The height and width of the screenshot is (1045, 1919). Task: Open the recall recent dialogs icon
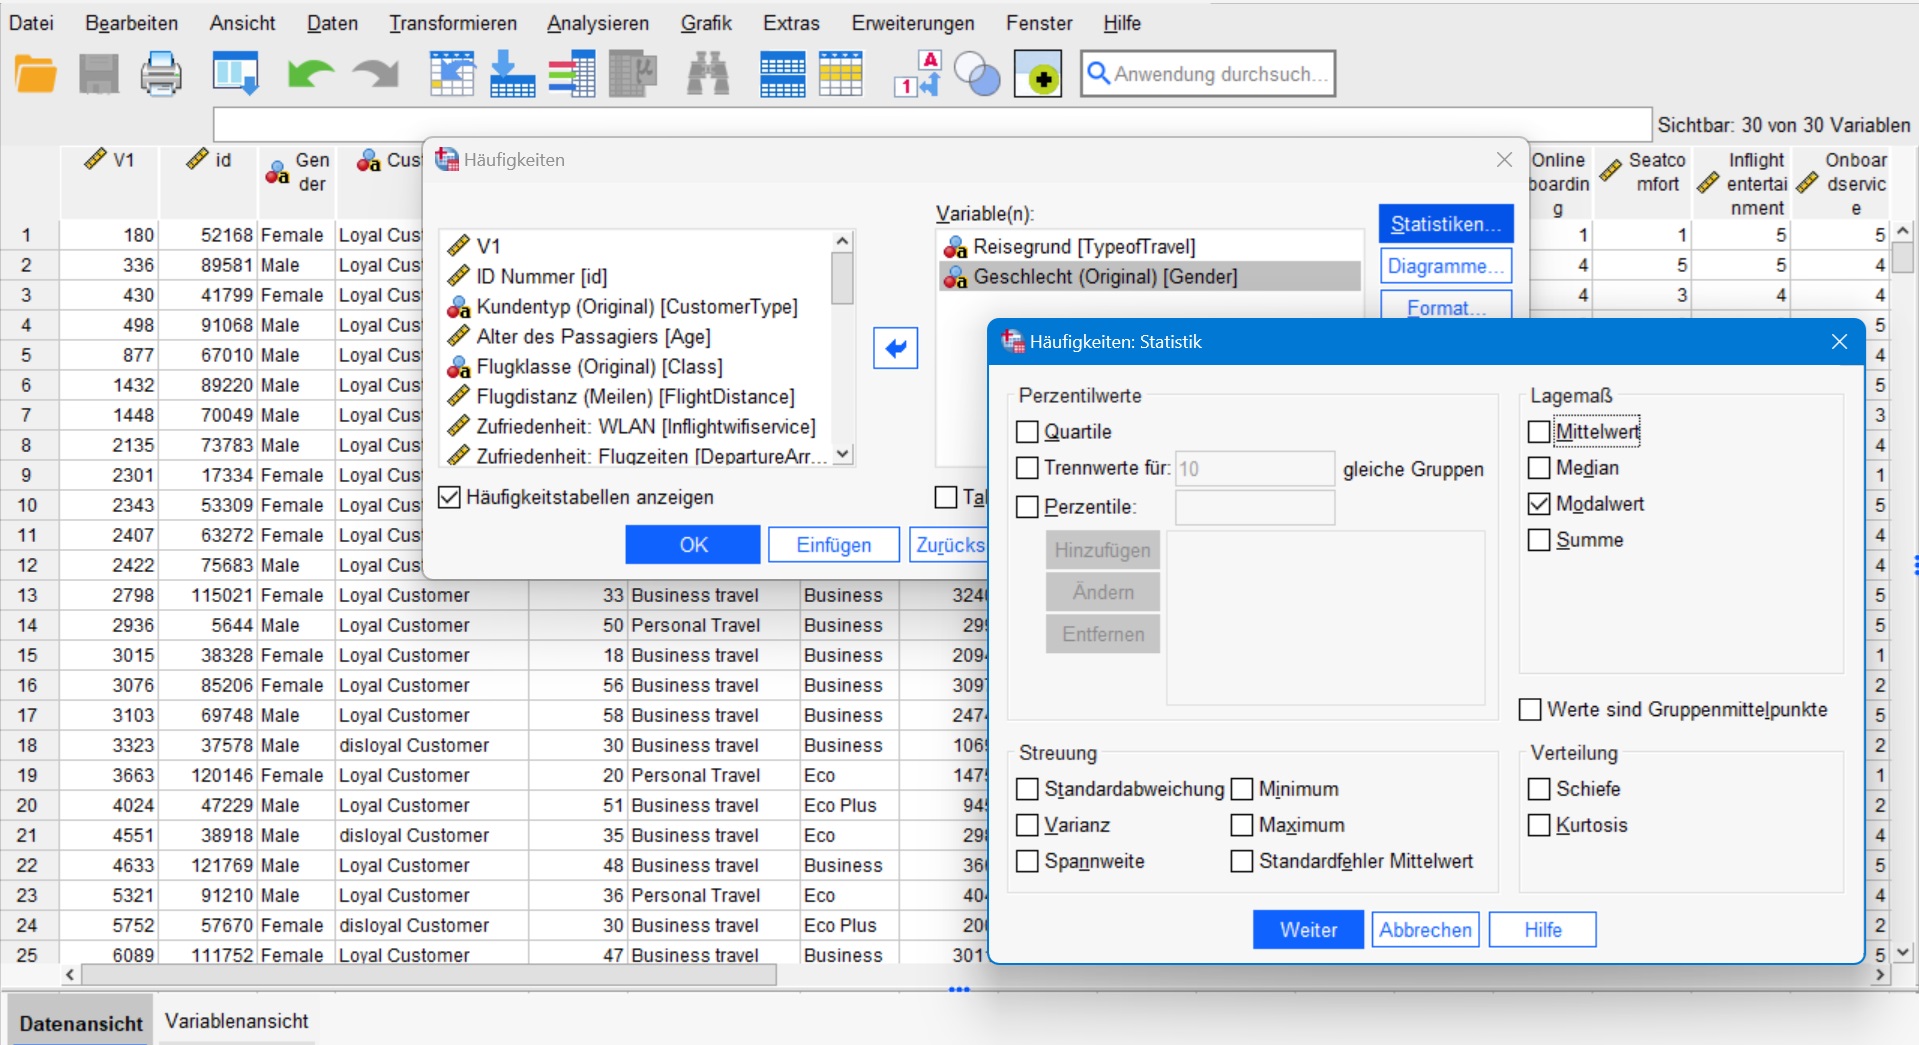pyautogui.click(x=236, y=75)
